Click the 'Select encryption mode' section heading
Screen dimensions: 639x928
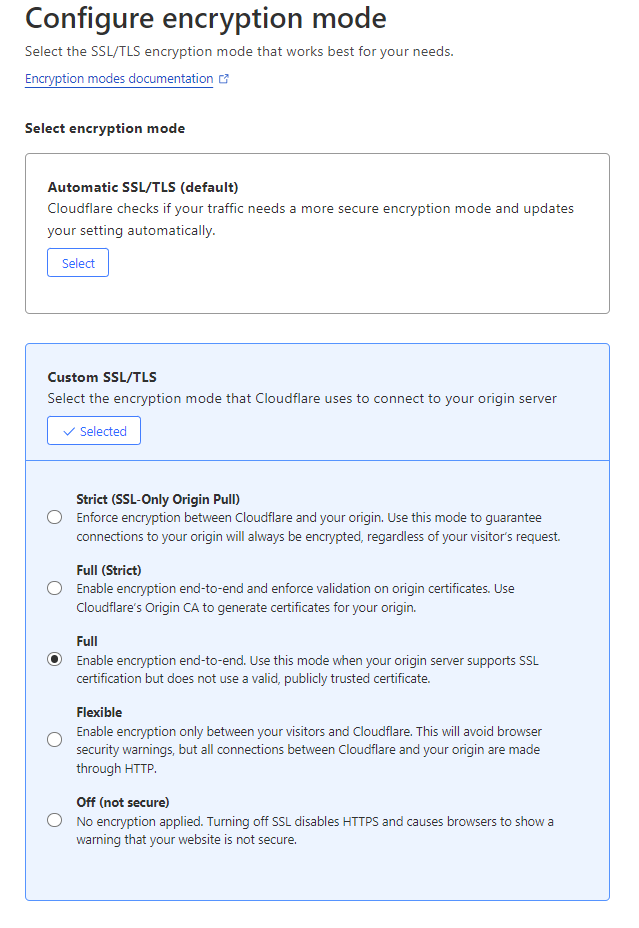coord(105,128)
